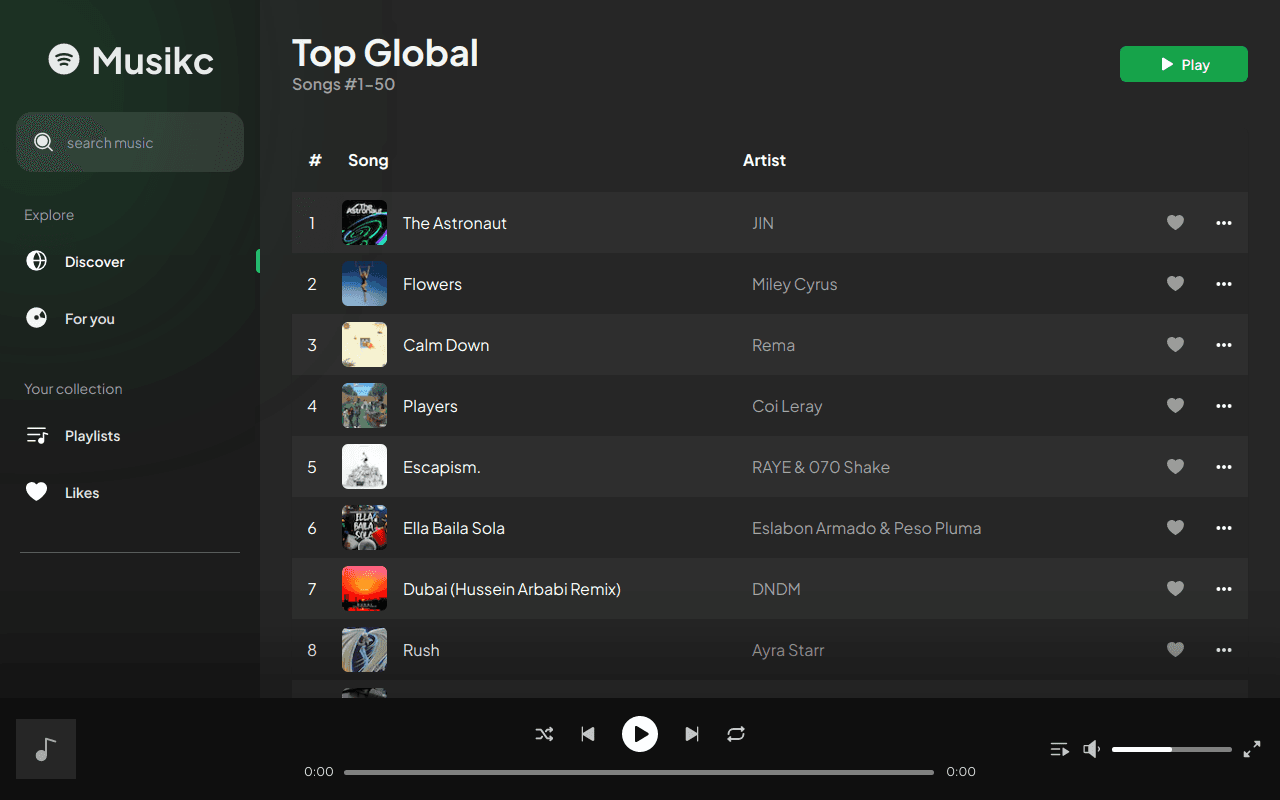
Task: Select the song title Players
Action: tap(430, 406)
